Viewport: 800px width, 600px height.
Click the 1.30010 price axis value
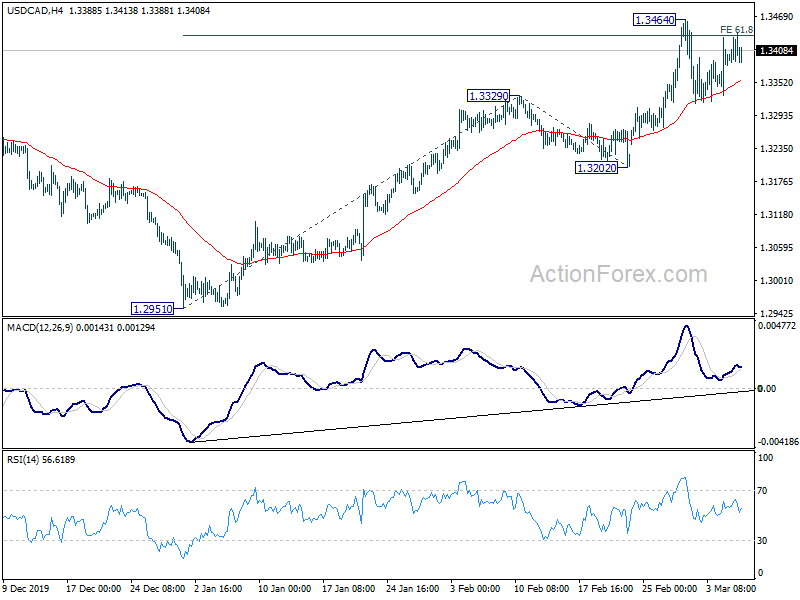point(777,281)
